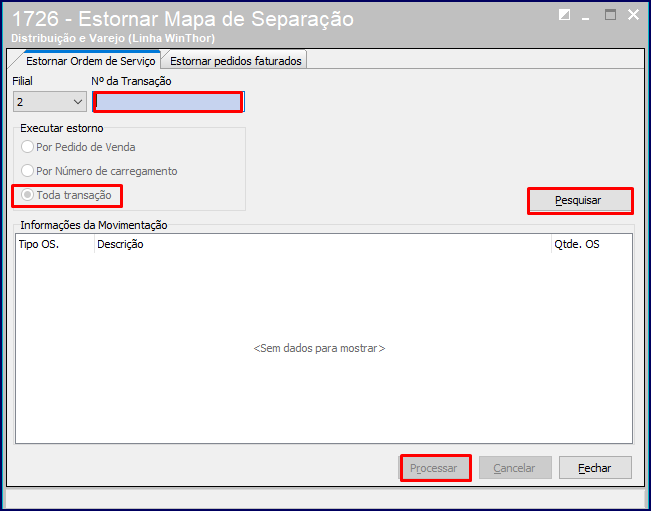
Task: Choose Toda transação radio option
Action: [67, 195]
